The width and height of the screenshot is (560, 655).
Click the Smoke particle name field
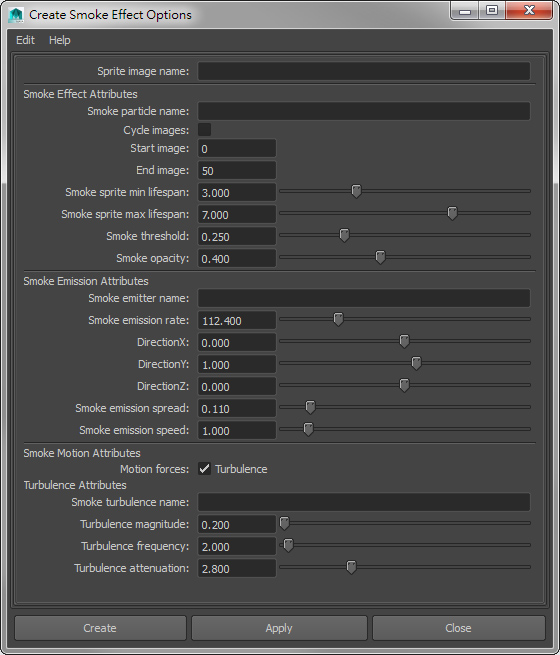(x=364, y=111)
